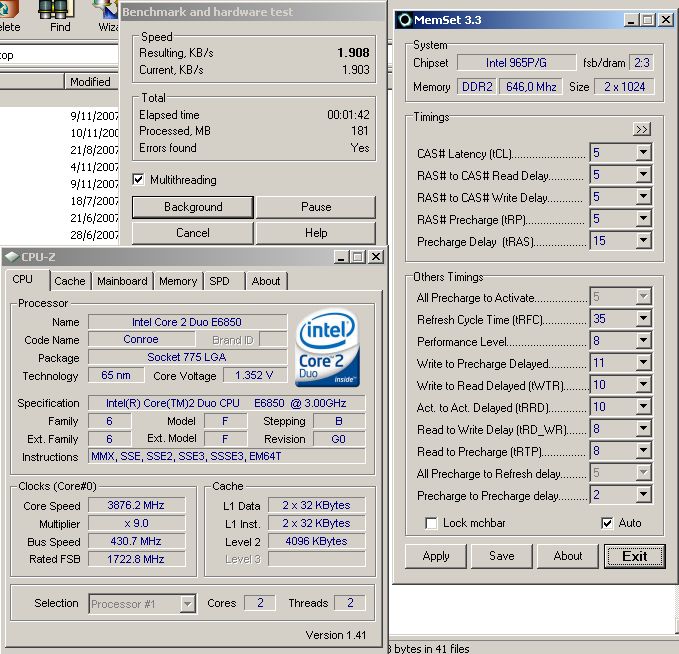Viewport: 679px width, 654px height.
Task: Click Help in benchmark dialog
Action: click(x=316, y=233)
